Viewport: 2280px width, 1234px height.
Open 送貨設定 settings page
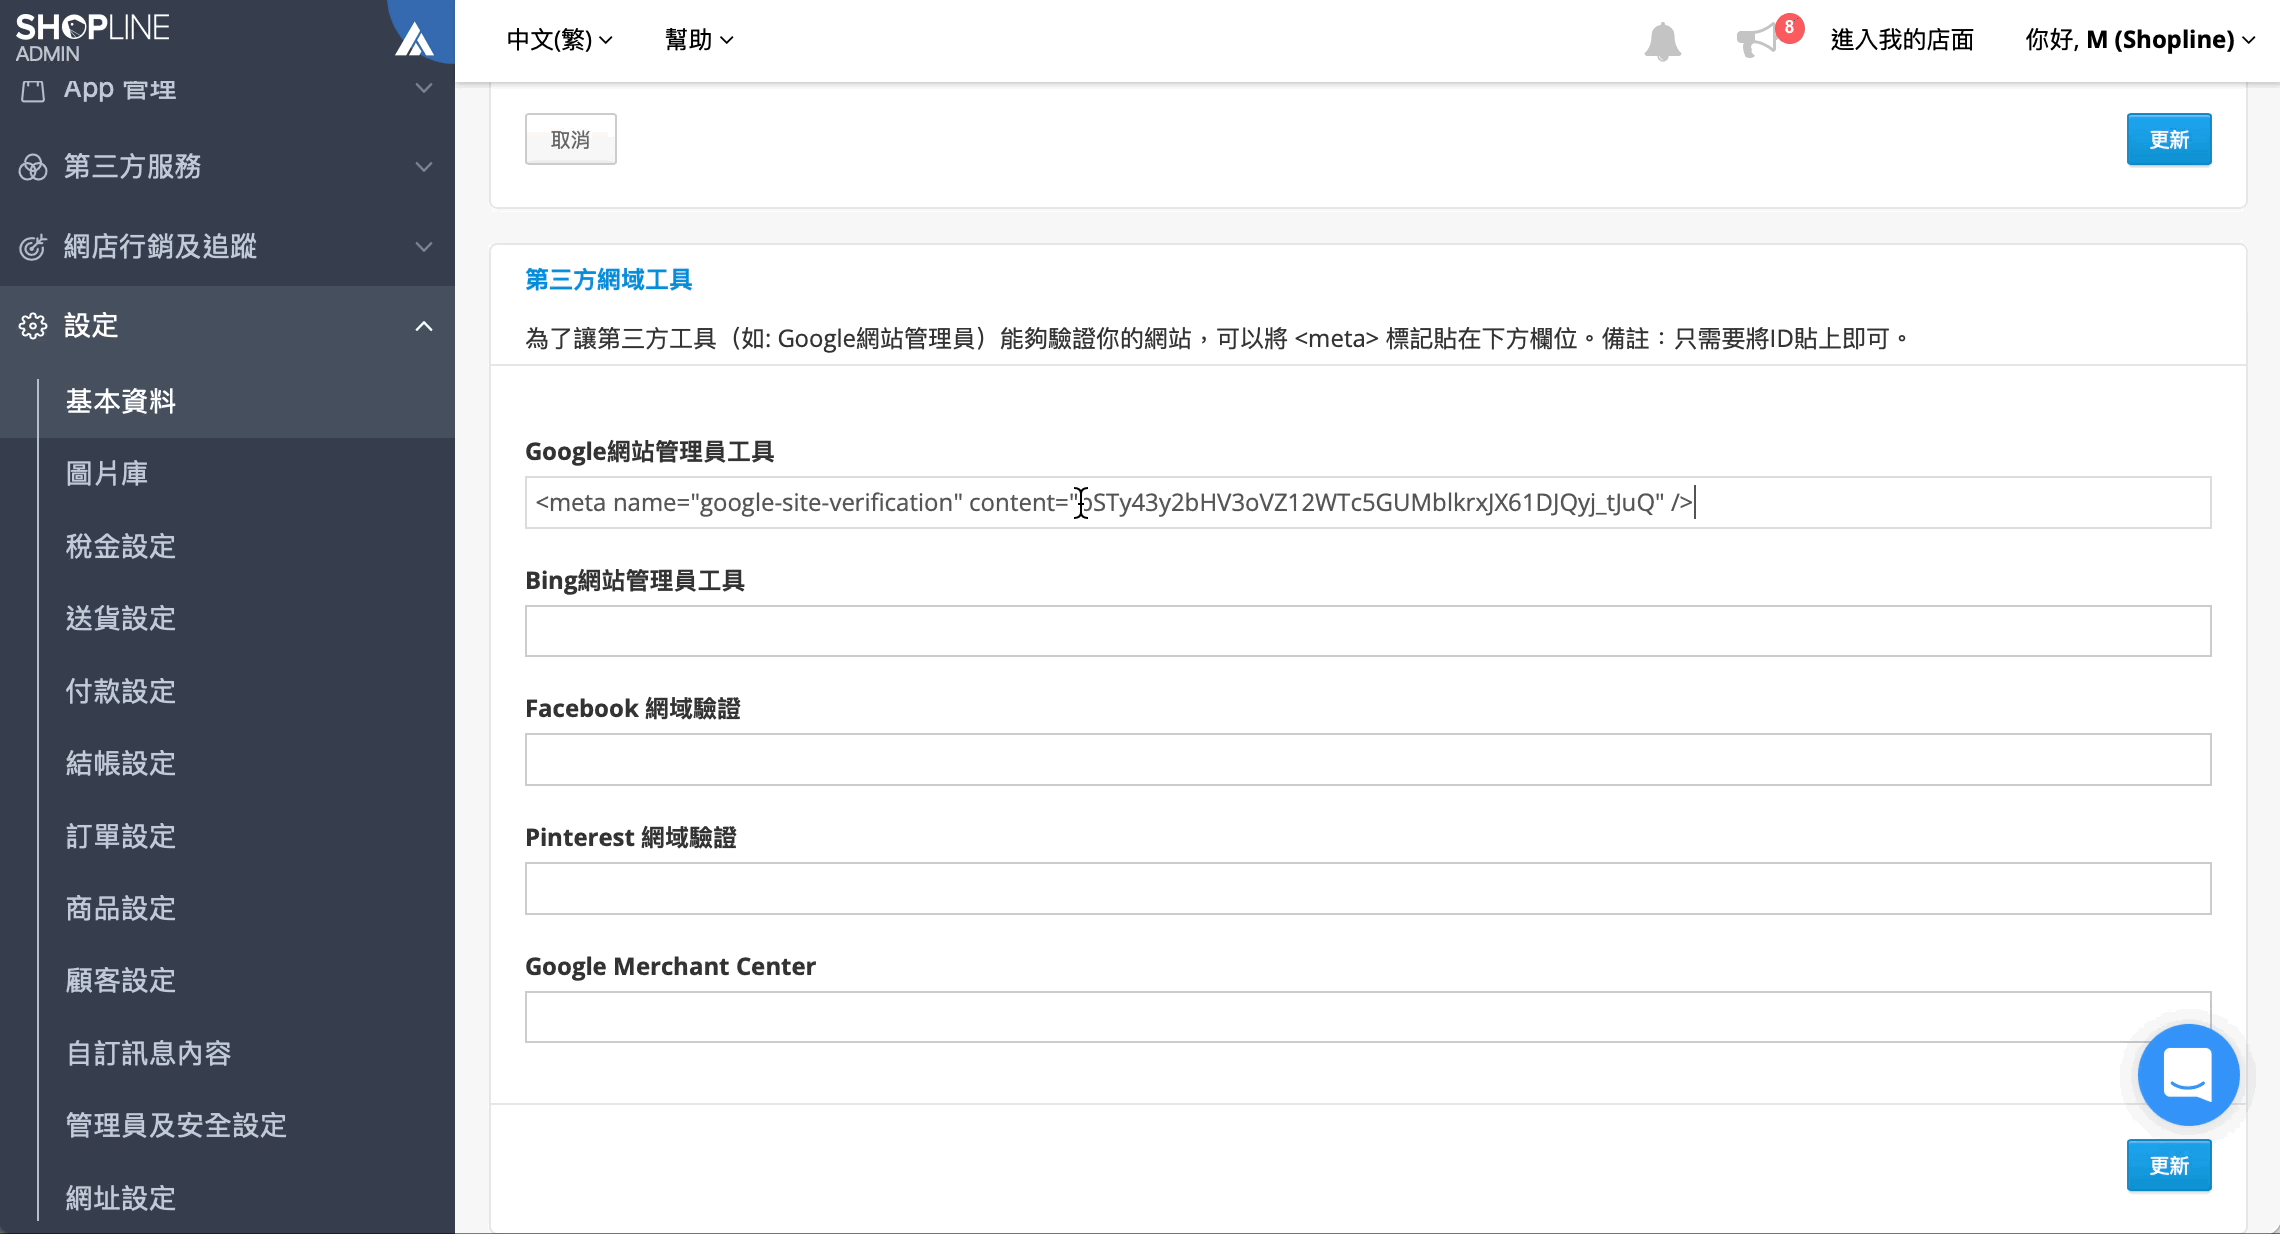[121, 618]
